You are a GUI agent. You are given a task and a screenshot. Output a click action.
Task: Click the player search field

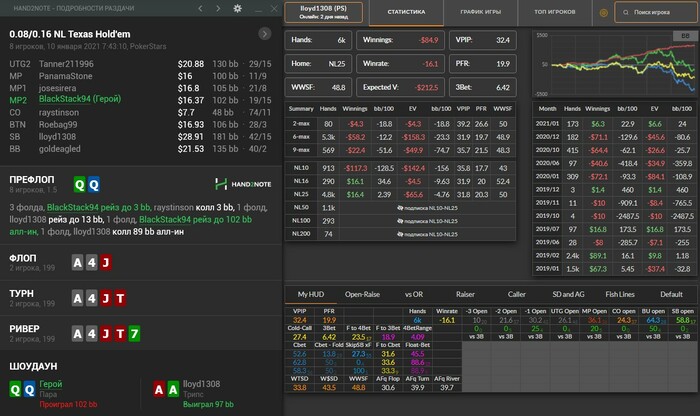pos(656,12)
